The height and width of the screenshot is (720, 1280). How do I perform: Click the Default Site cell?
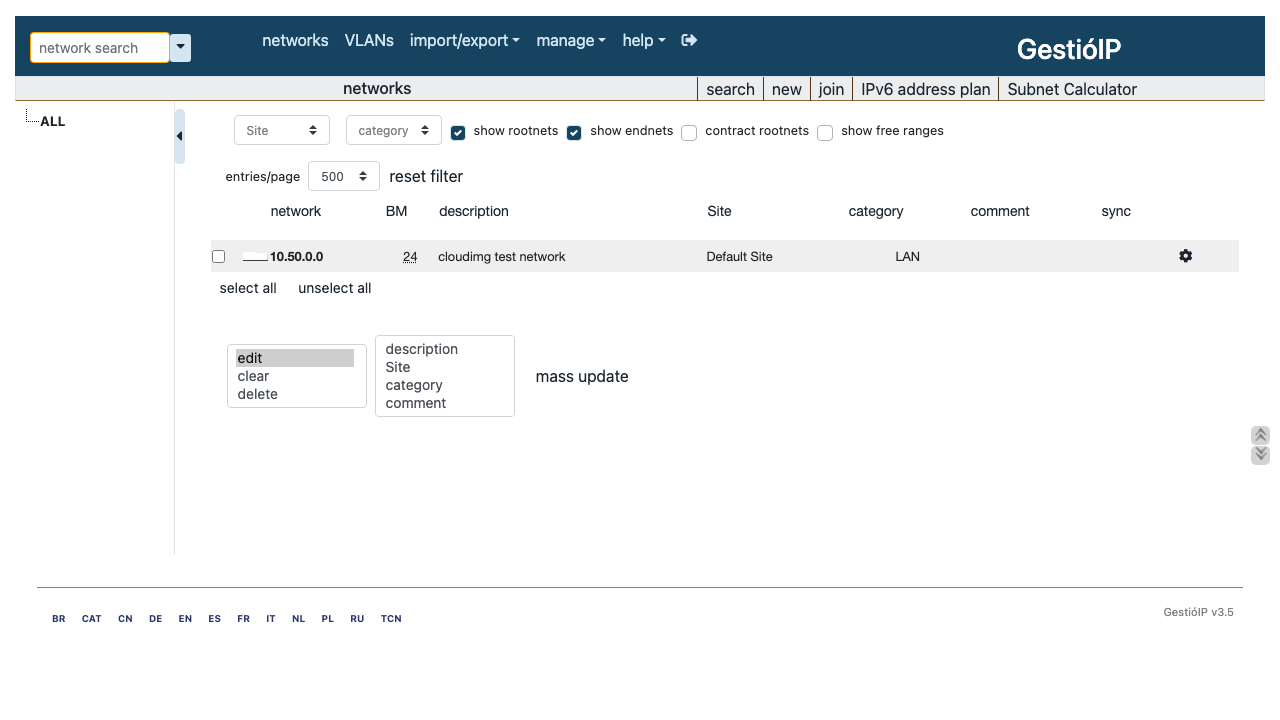(x=739, y=257)
